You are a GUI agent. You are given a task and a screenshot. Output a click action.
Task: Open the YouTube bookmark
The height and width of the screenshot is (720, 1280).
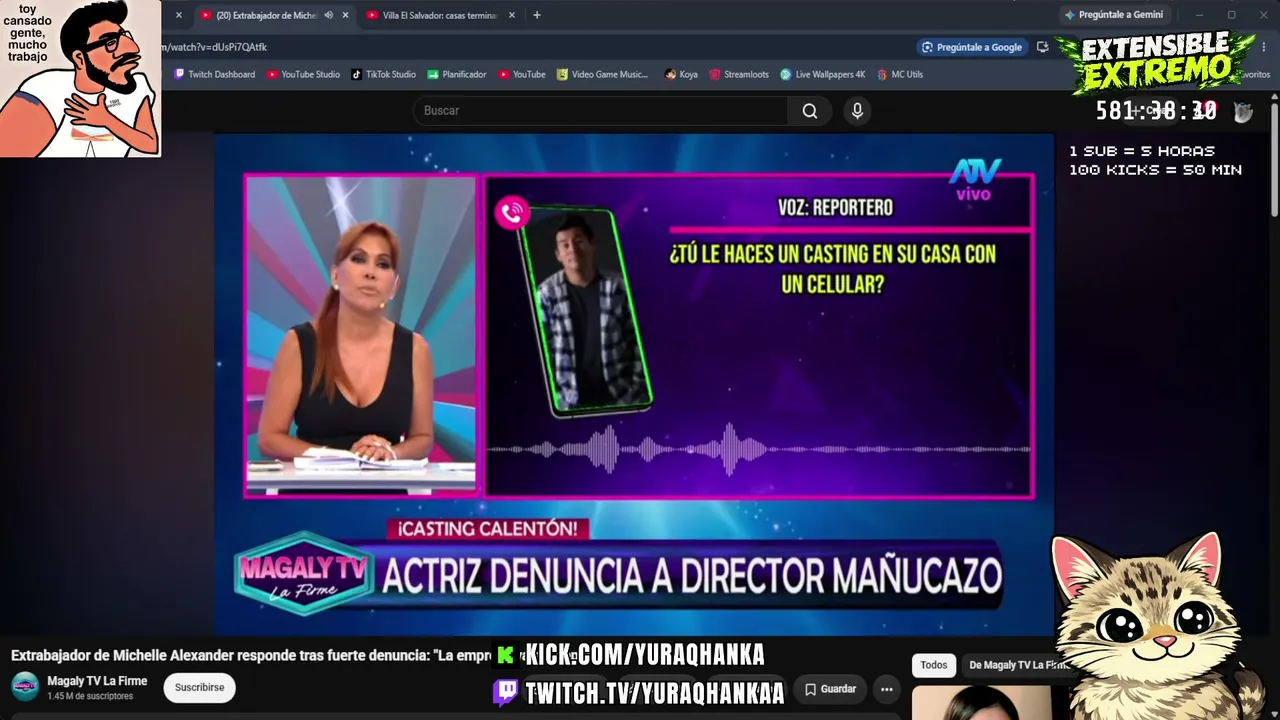(521, 74)
